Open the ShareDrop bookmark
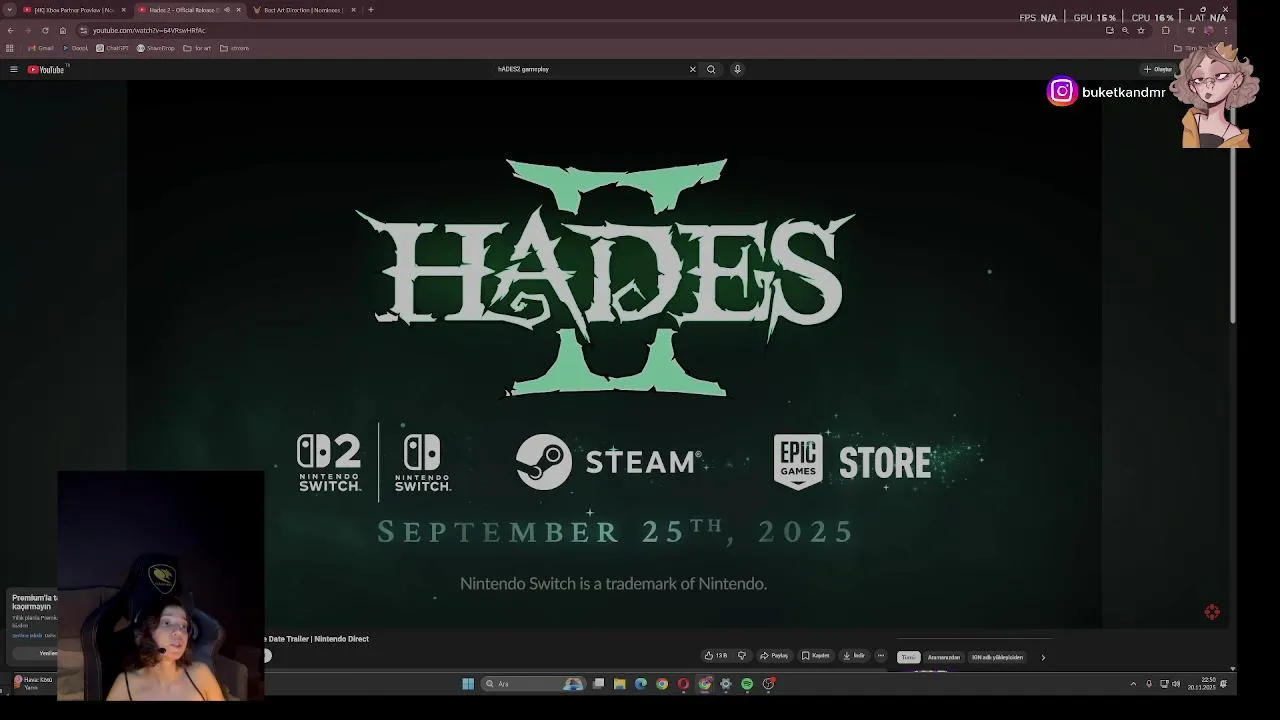Screen dimensions: 1280x720 point(156,48)
